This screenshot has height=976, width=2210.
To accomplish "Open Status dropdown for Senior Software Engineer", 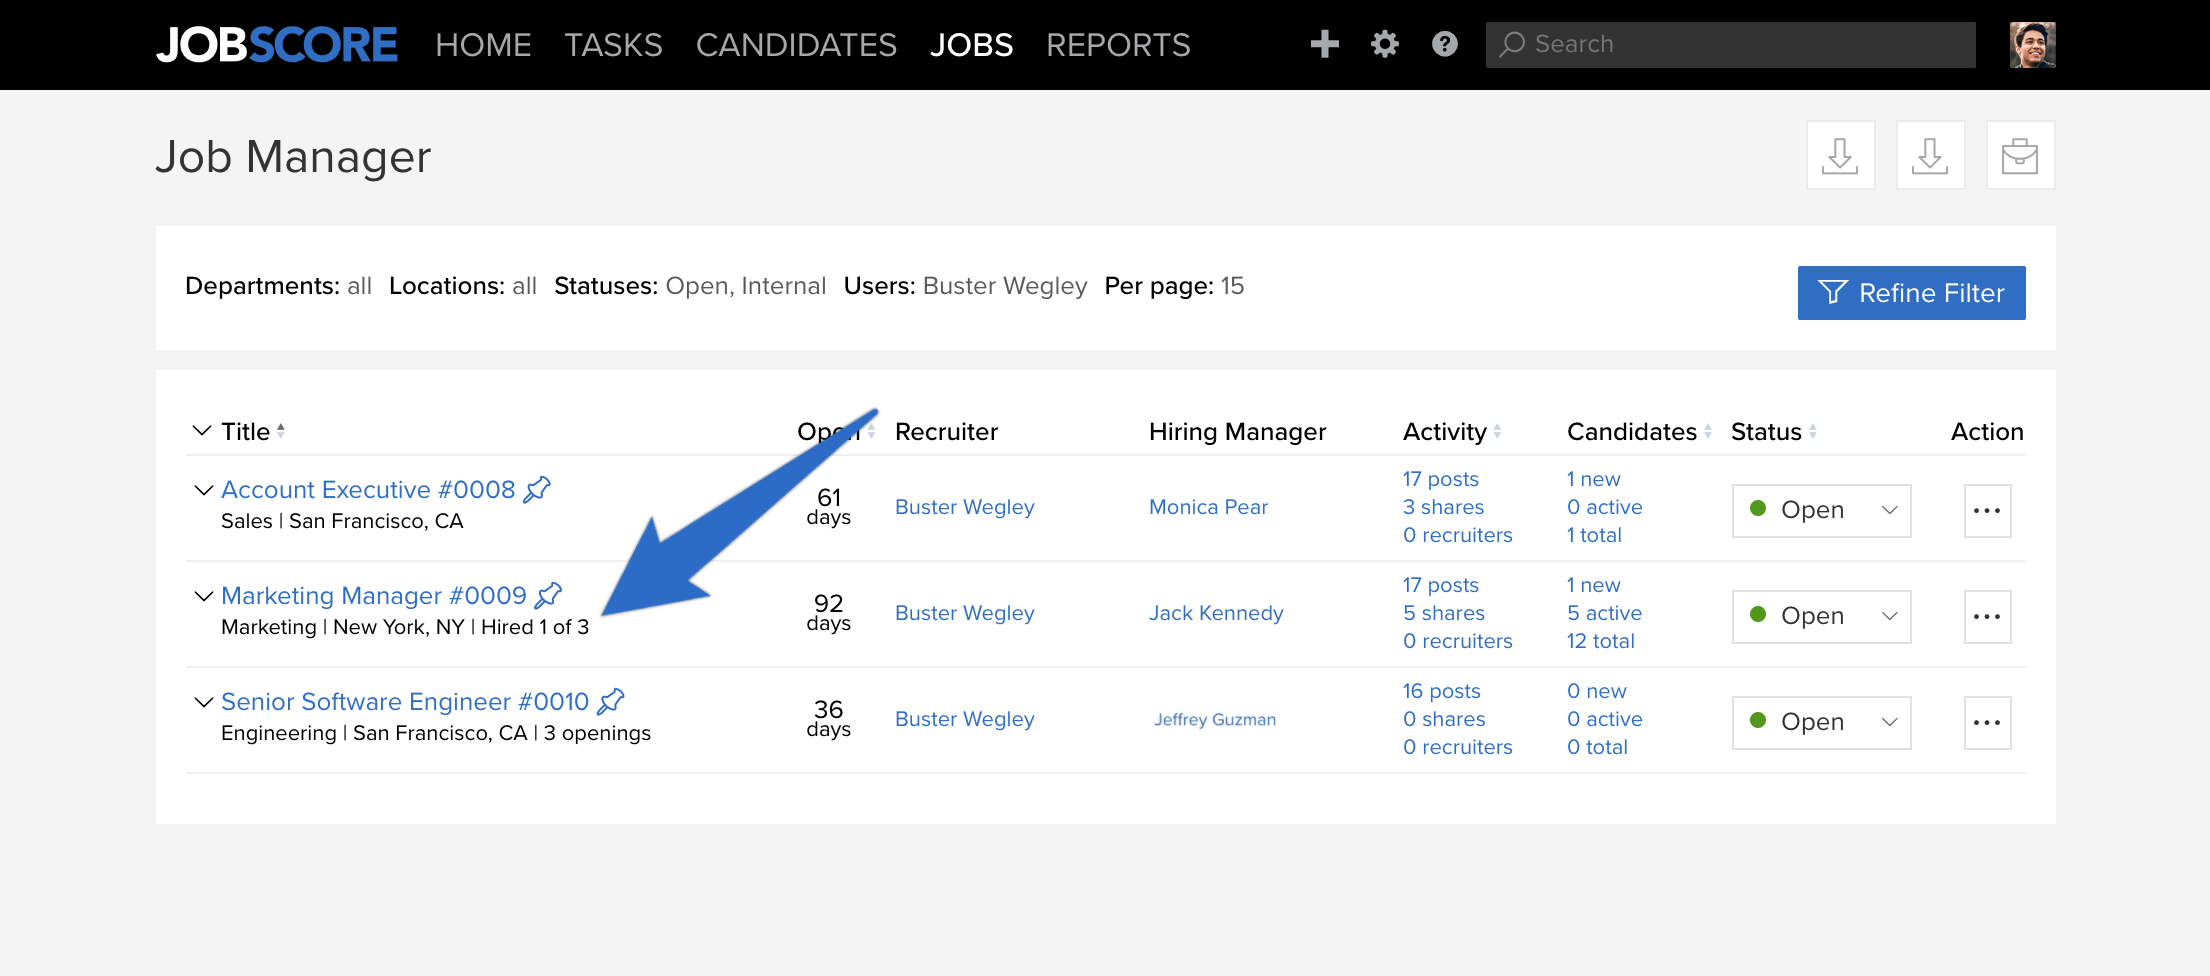I will [1821, 723].
